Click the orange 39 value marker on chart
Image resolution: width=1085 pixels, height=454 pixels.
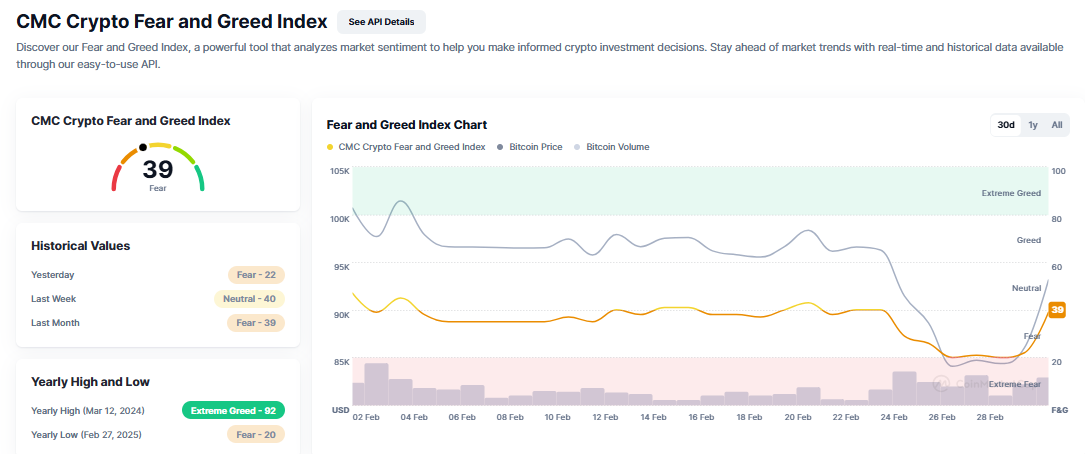[1058, 310]
